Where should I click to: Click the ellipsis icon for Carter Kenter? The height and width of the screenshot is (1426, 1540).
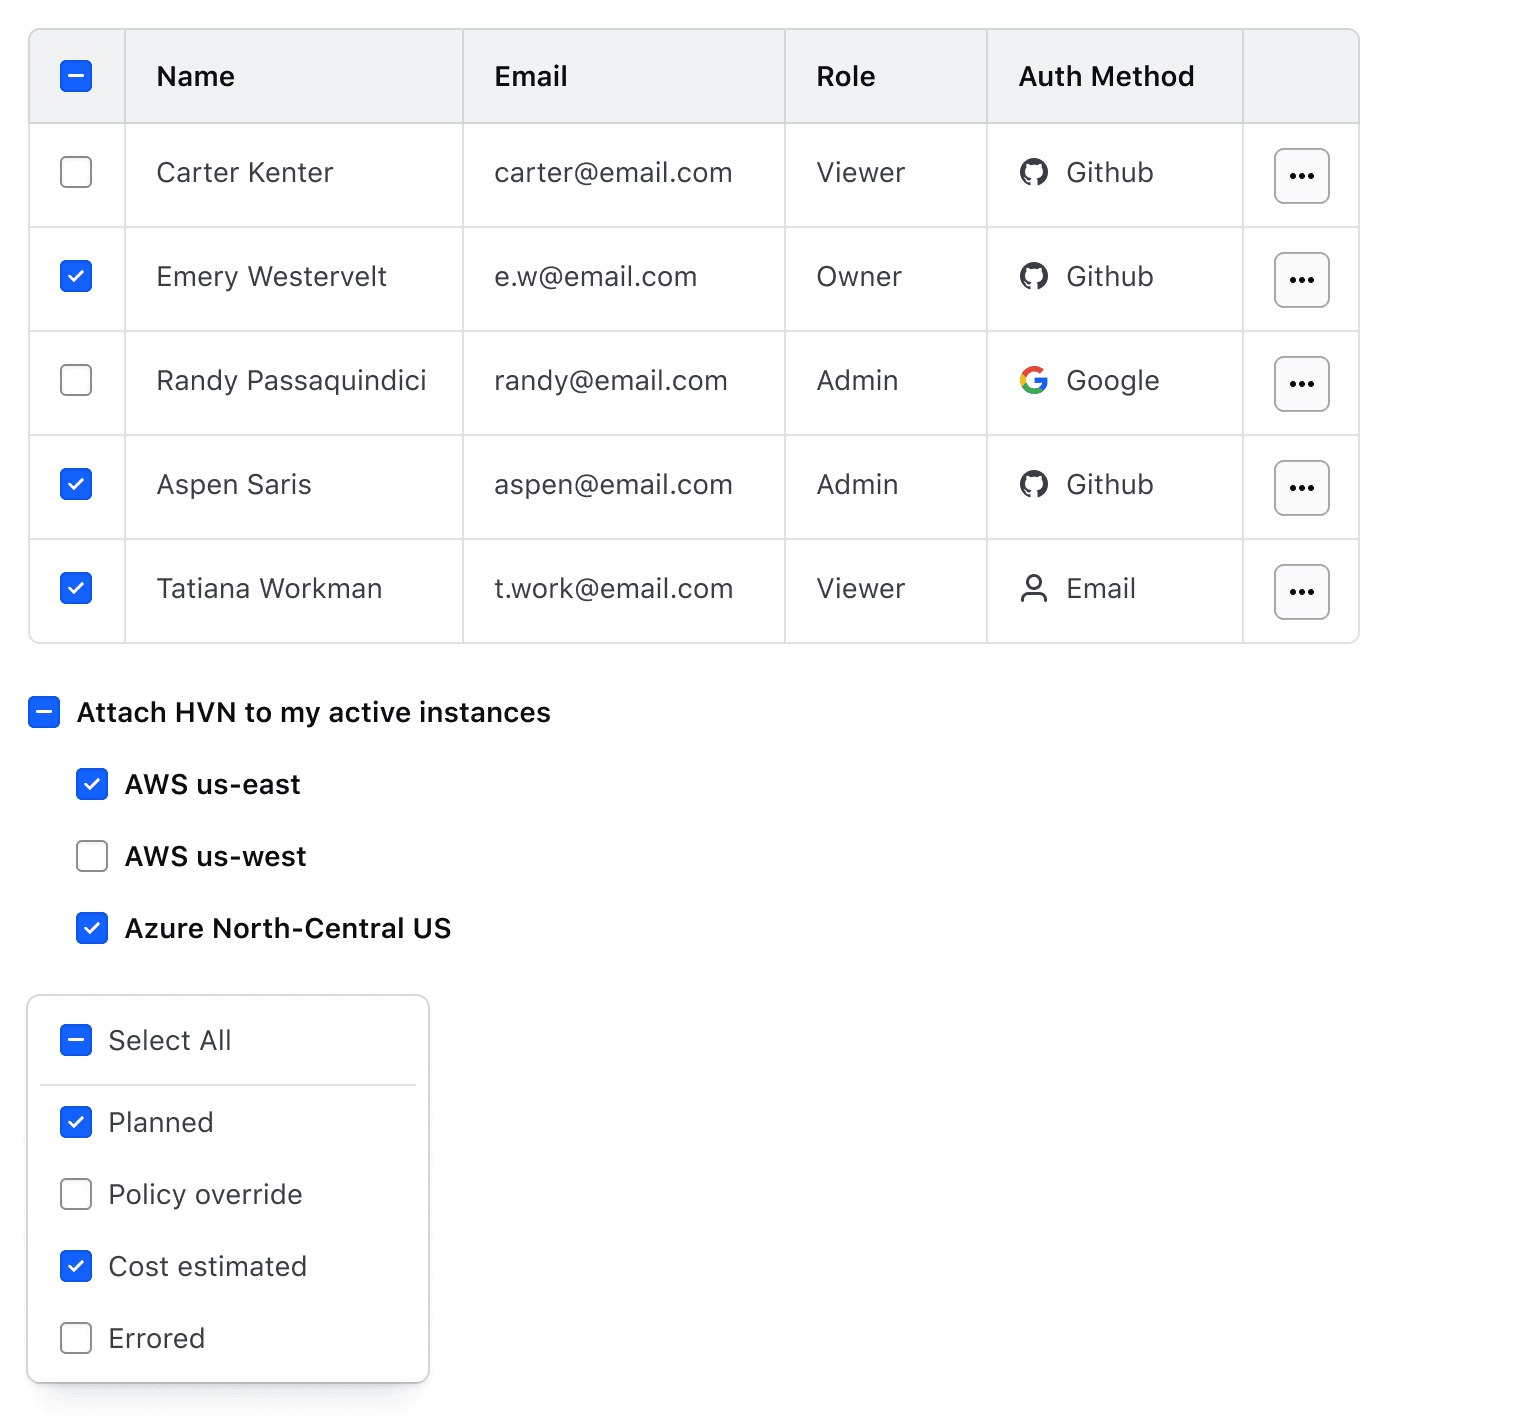click(x=1301, y=175)
